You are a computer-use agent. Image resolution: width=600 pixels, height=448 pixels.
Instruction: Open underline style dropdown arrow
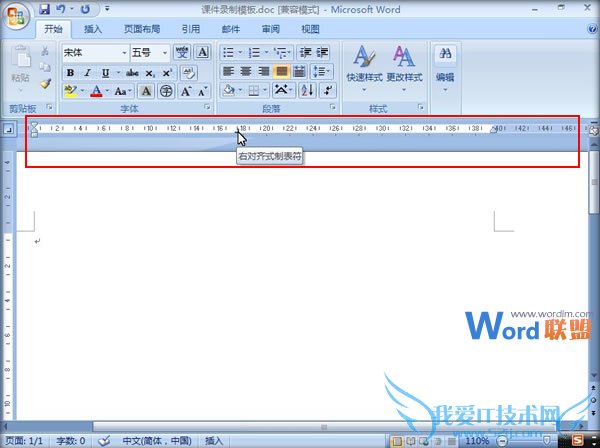point(118,72)
